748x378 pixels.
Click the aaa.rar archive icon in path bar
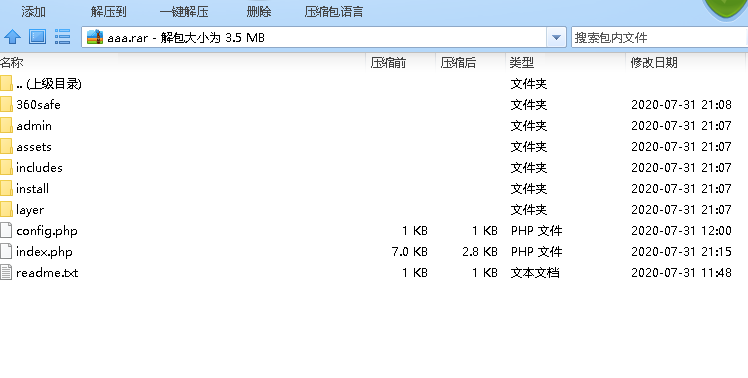pos(95,37)
